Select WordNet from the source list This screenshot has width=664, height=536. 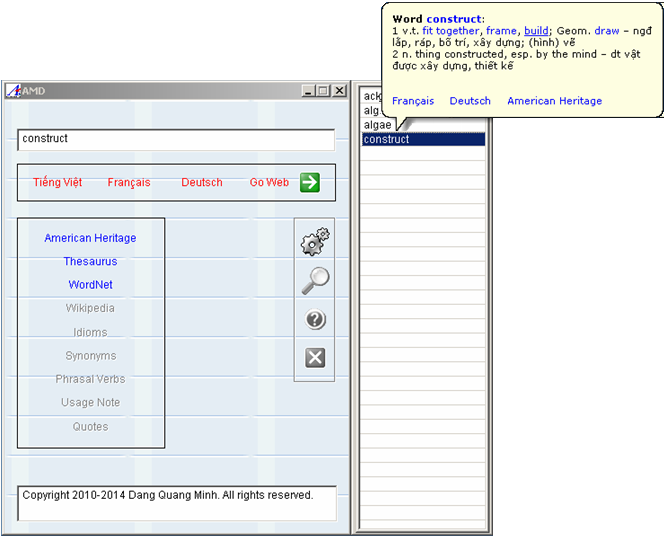[x=90, y=285]
